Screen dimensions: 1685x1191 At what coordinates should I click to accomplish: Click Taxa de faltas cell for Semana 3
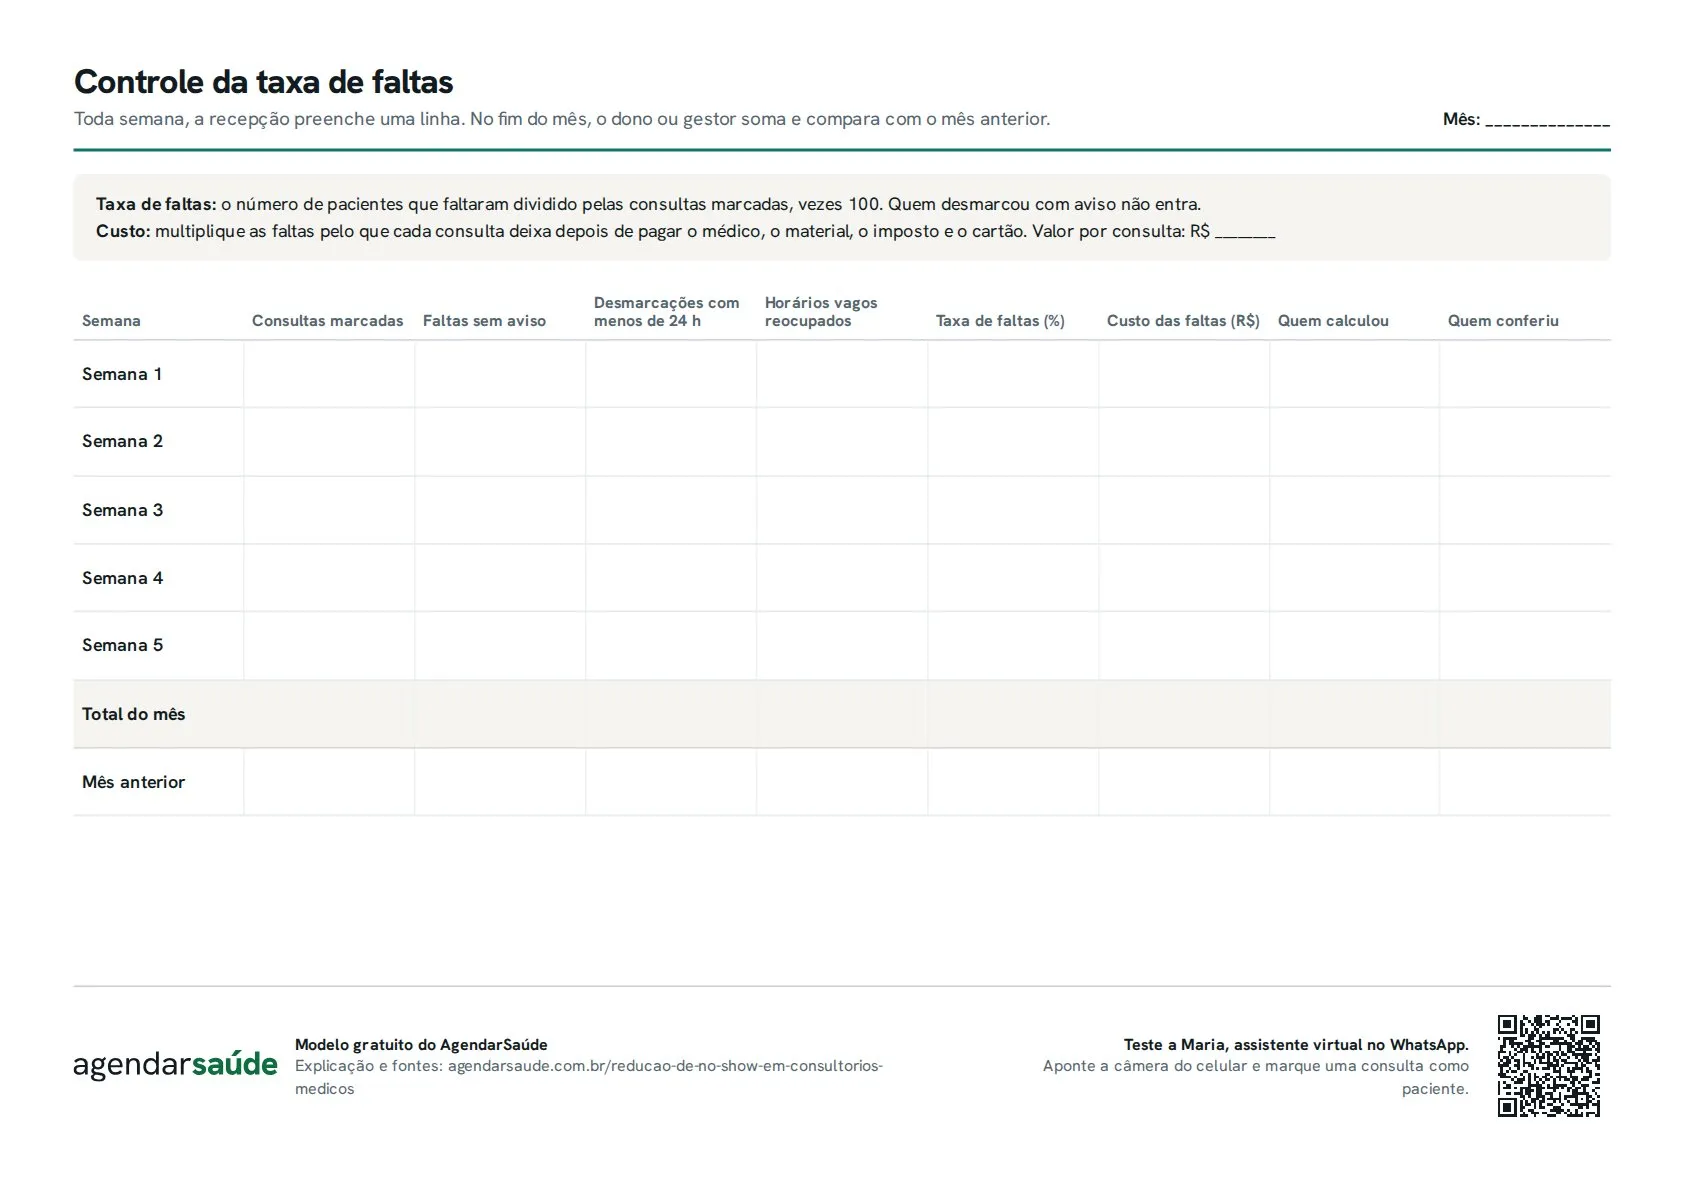pyautogui.click(x=1013, y=510)
